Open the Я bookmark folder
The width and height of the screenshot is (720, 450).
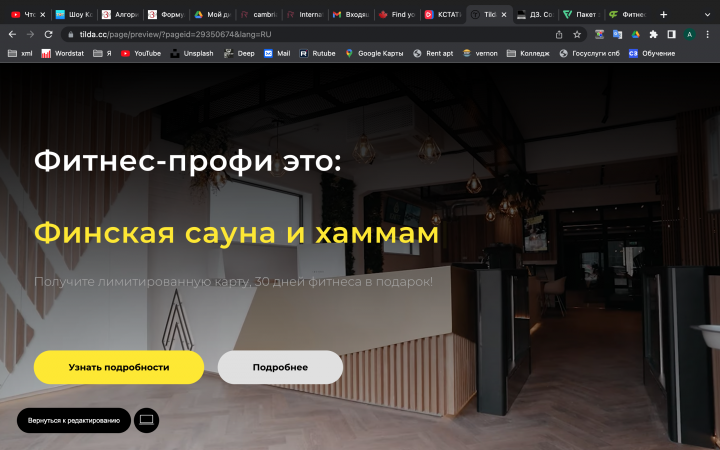[x=102, y=53]
